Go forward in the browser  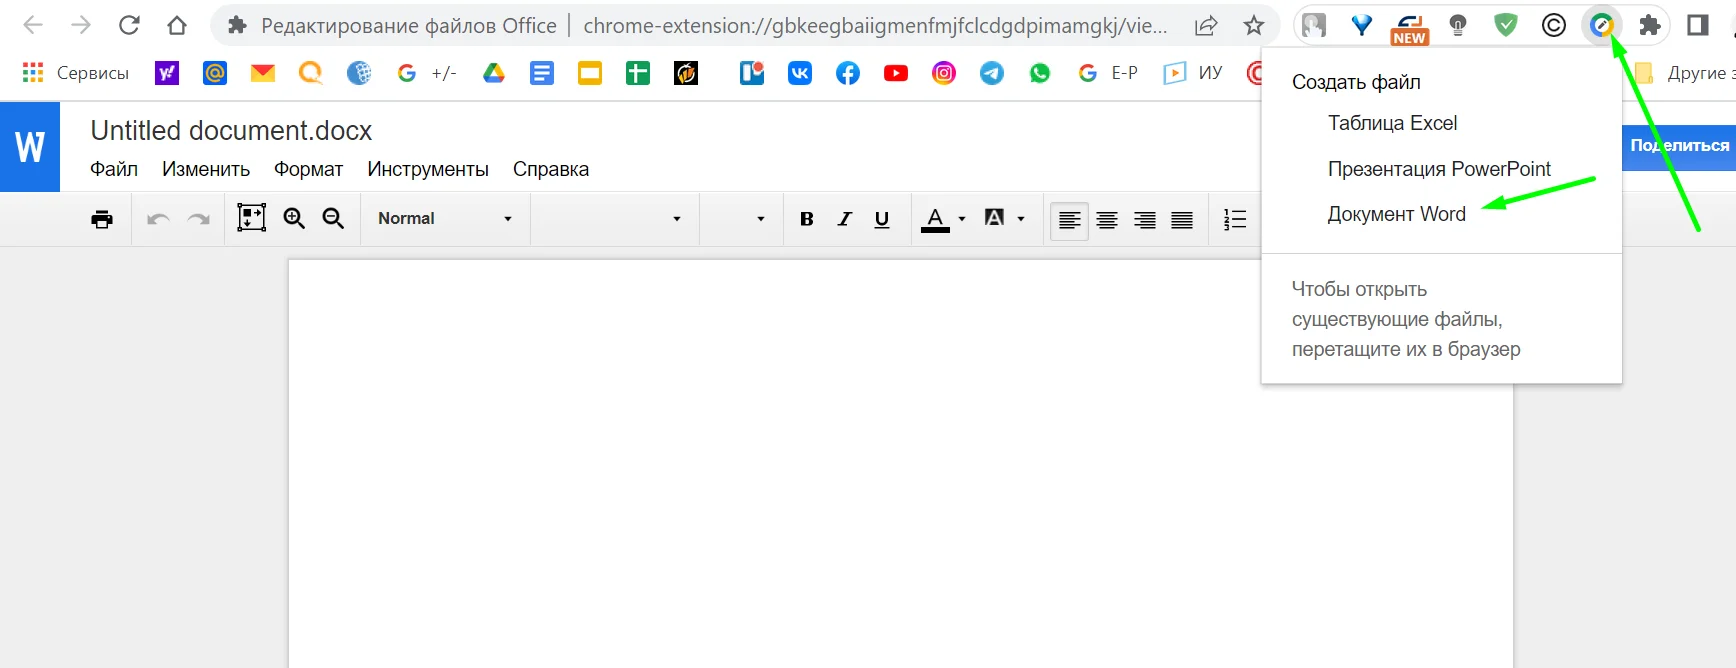(x=81, y=25)
